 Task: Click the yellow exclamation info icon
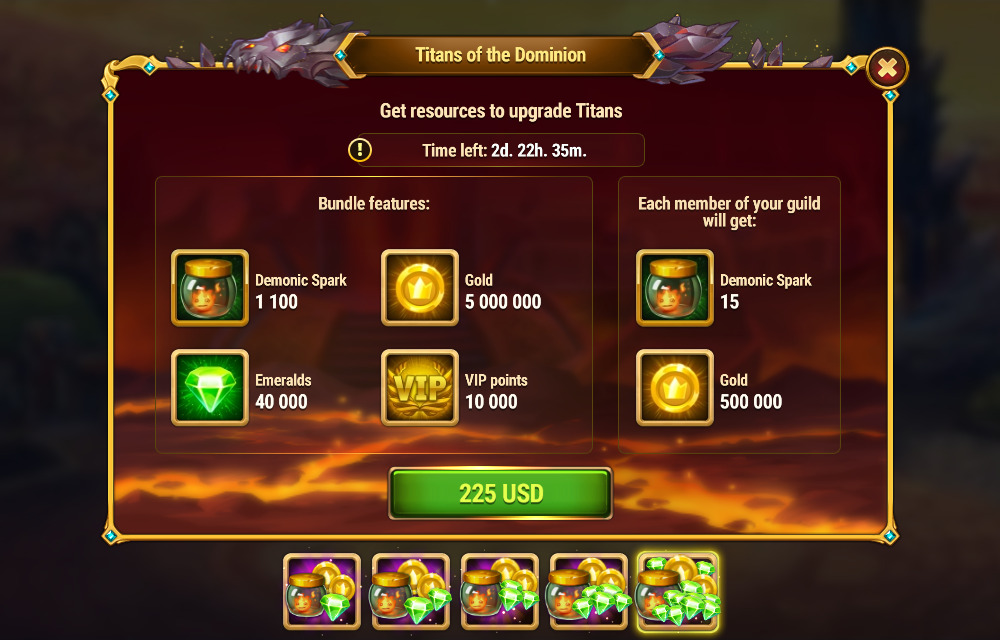(360, 150)
